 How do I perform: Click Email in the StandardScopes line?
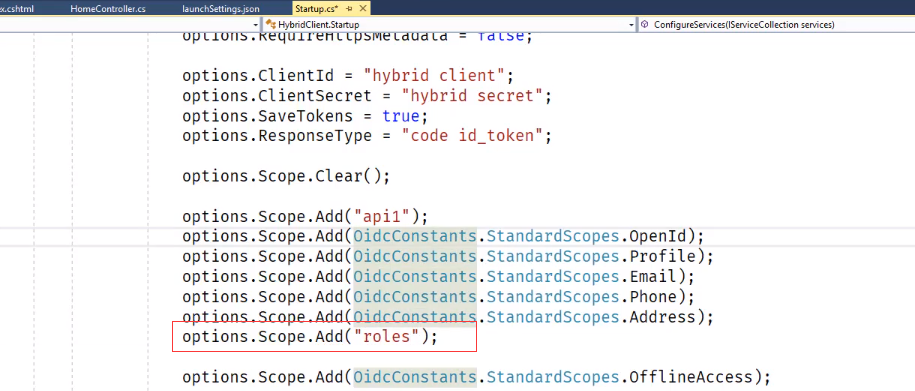click(653, 277)
